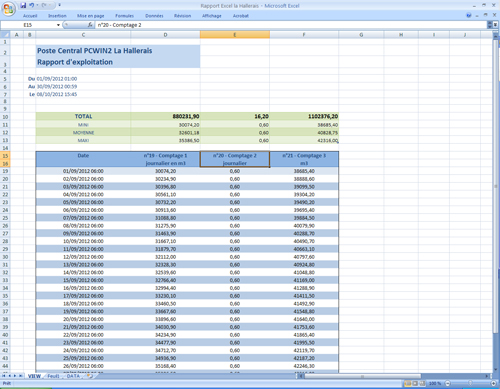Switch to Page Layout view in status bar
The image size is (500, 389).
coord(415,384)
